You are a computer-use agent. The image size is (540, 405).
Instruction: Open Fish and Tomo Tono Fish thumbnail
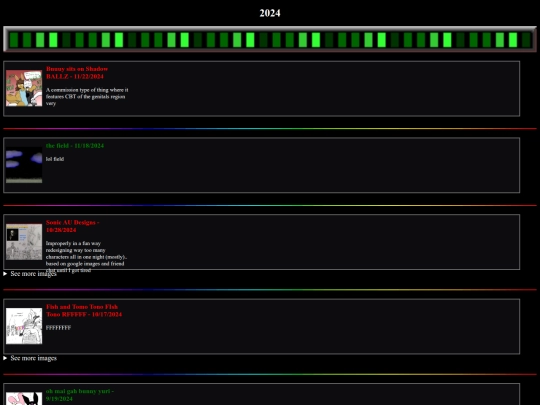tap(24, 326)
